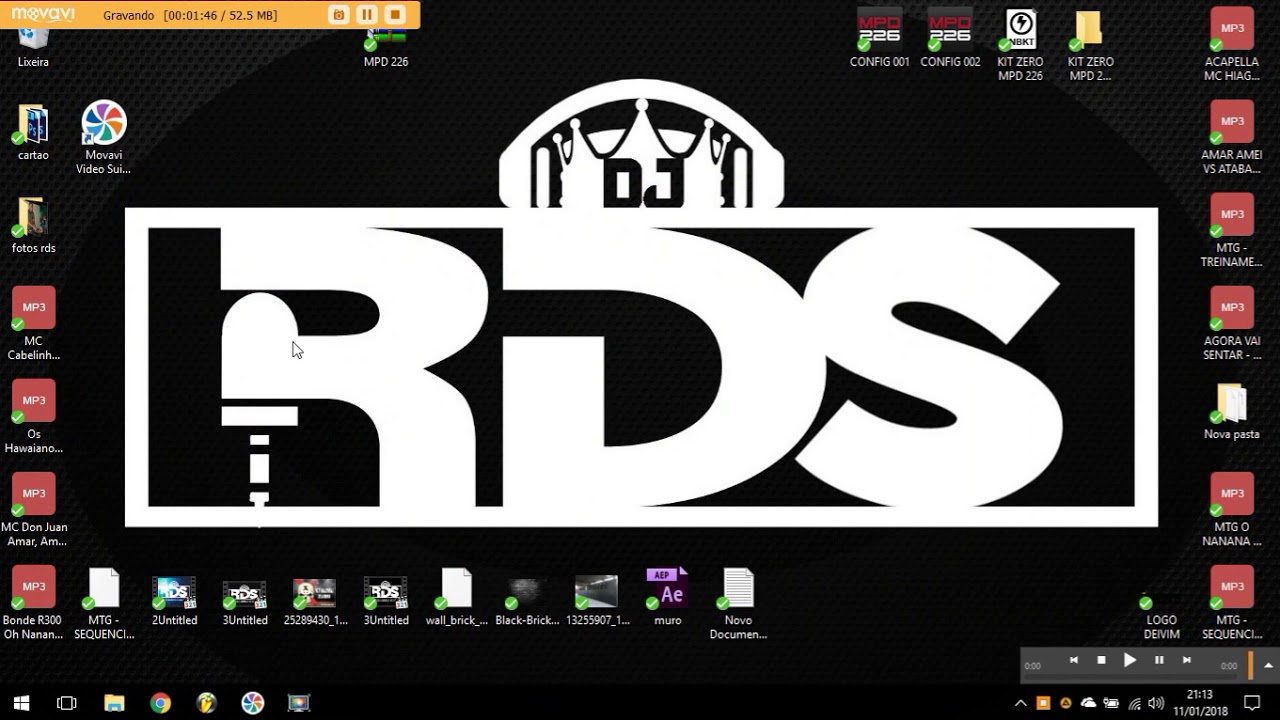Show hidden system tray icons
Image resolution: width=1280 pixels, height=720 pixels.
1021,703
